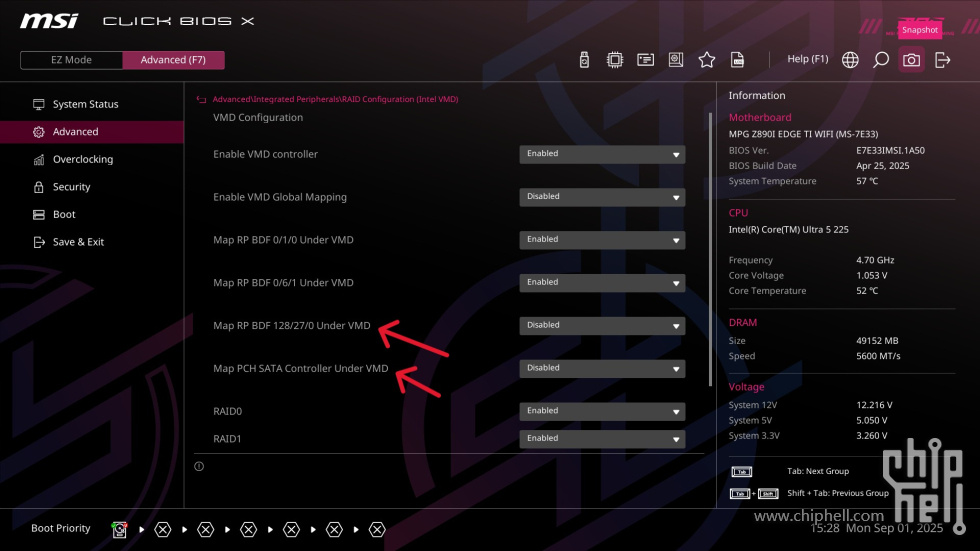Open Map PCH SATA Controller dropdown

602,369
